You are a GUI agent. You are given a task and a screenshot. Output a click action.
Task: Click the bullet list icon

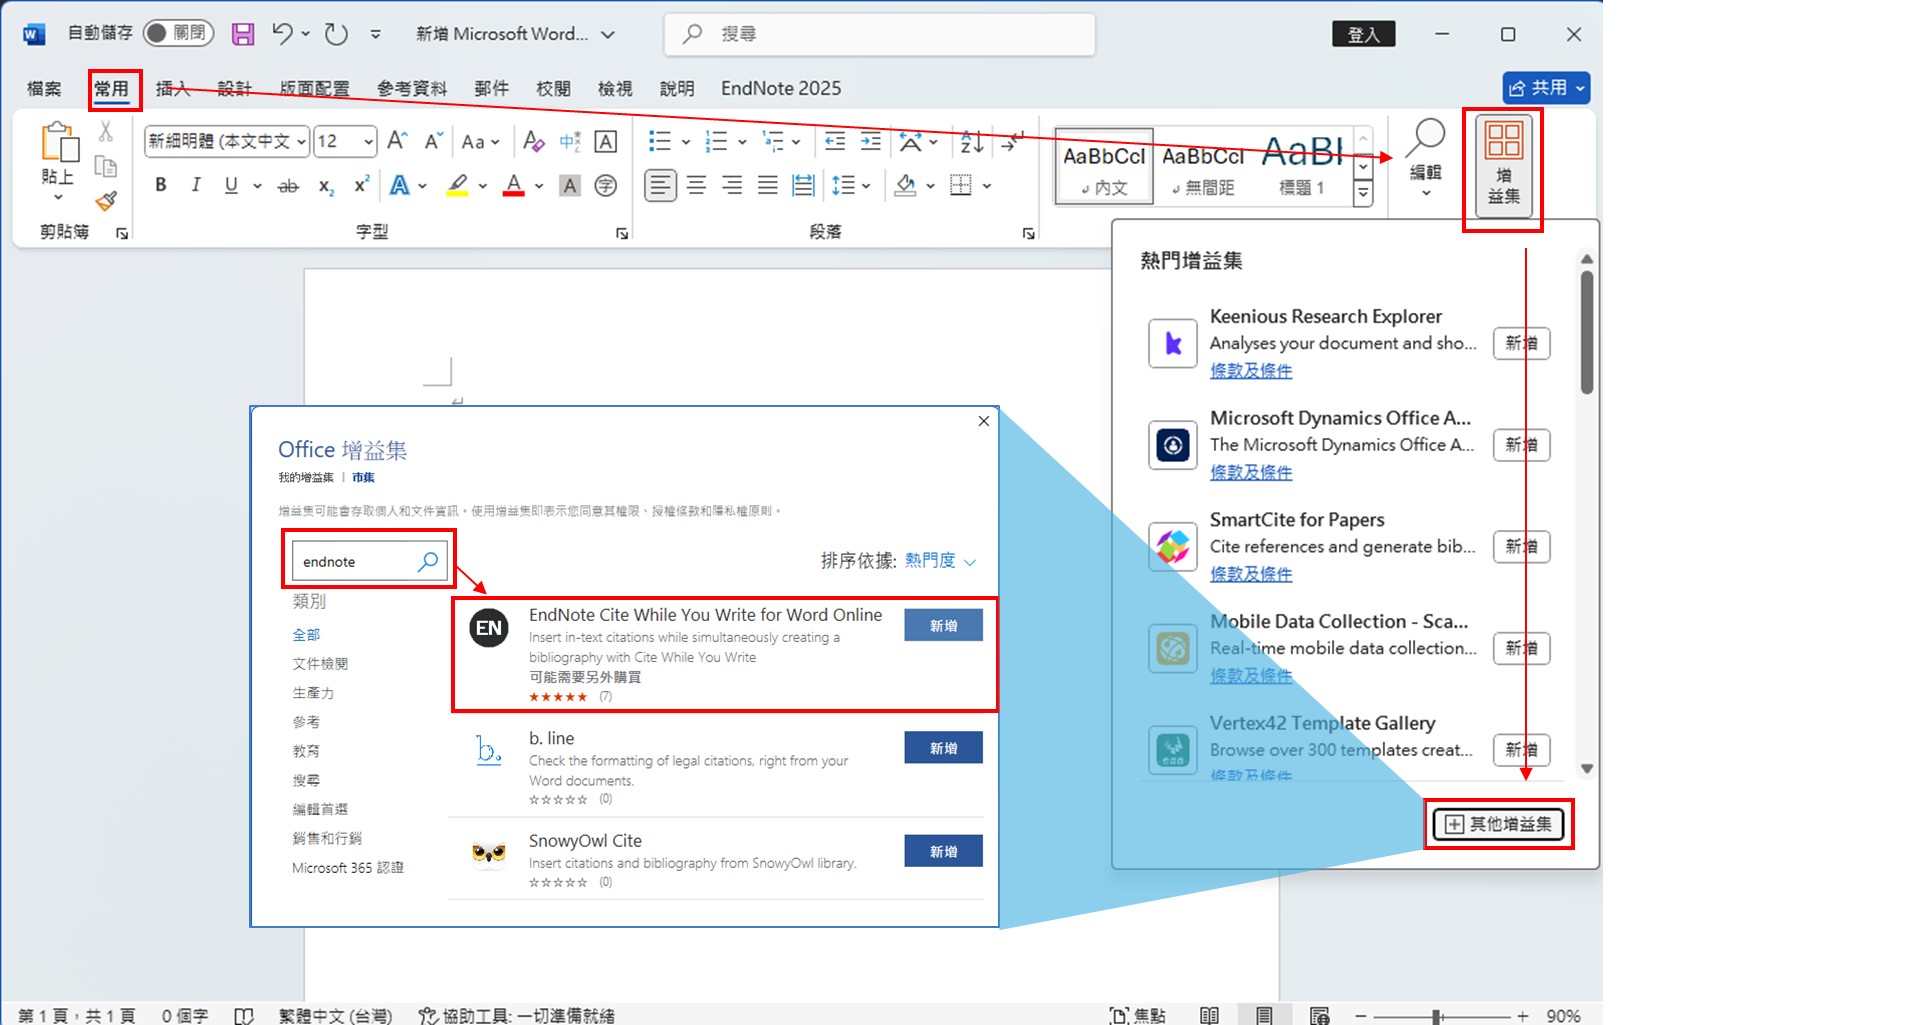tap(660, 141)
